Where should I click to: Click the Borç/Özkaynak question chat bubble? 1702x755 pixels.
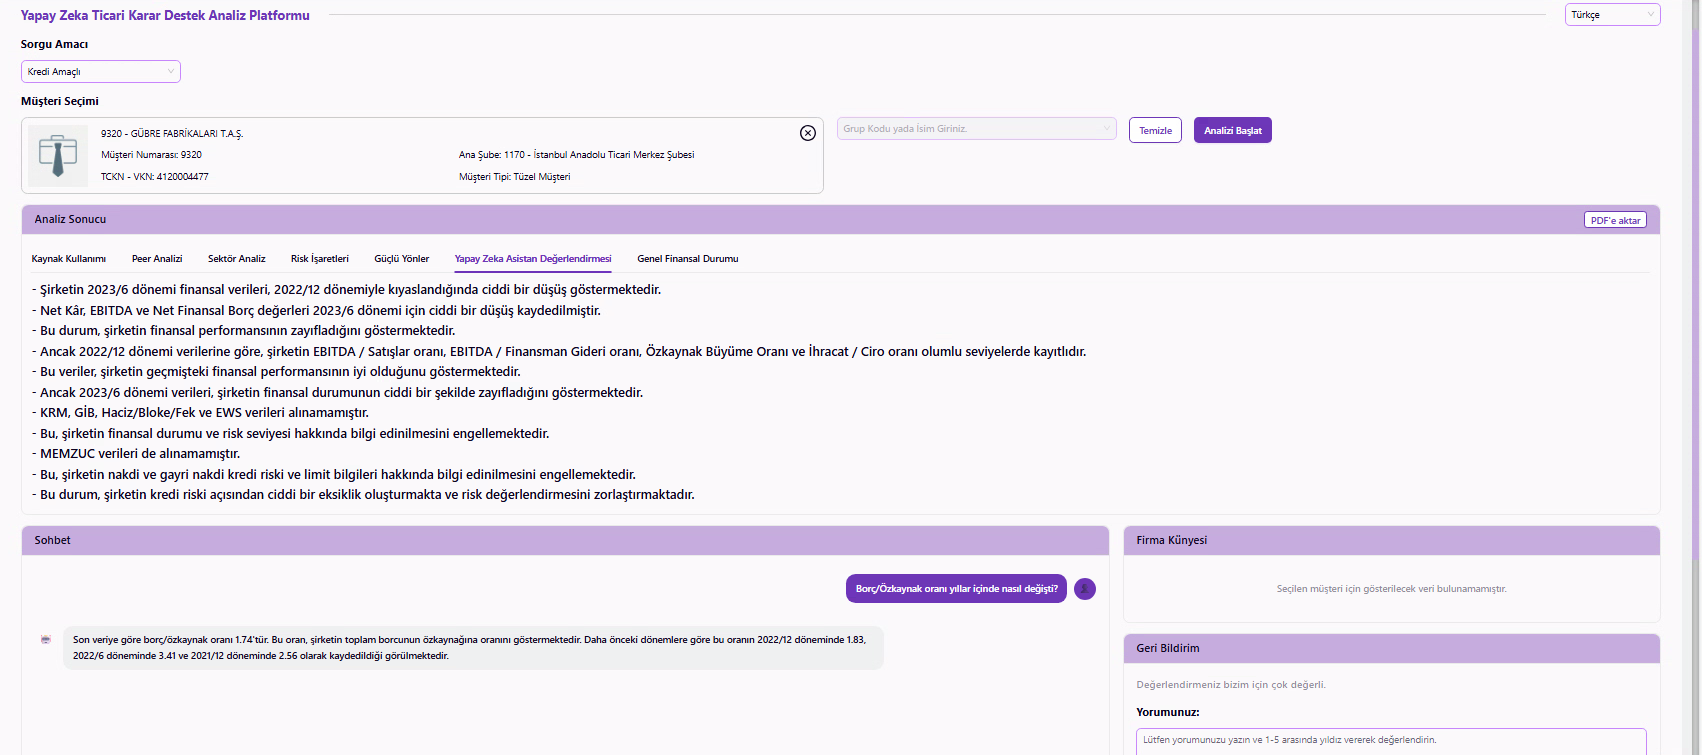pos(956,589)
